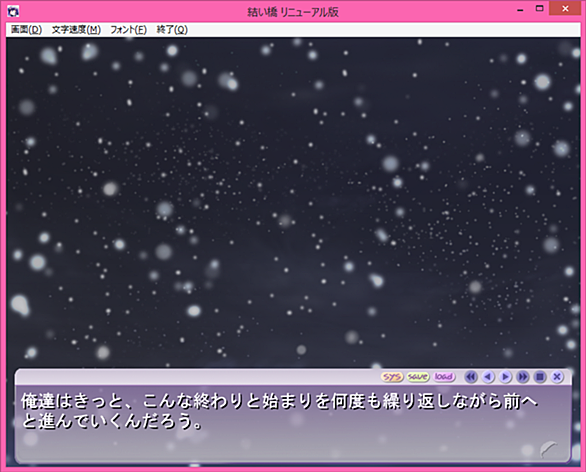Open the 文字速度(M) menu
The image size is (586, 472).
pyautogui.click(x=76, y=30)
